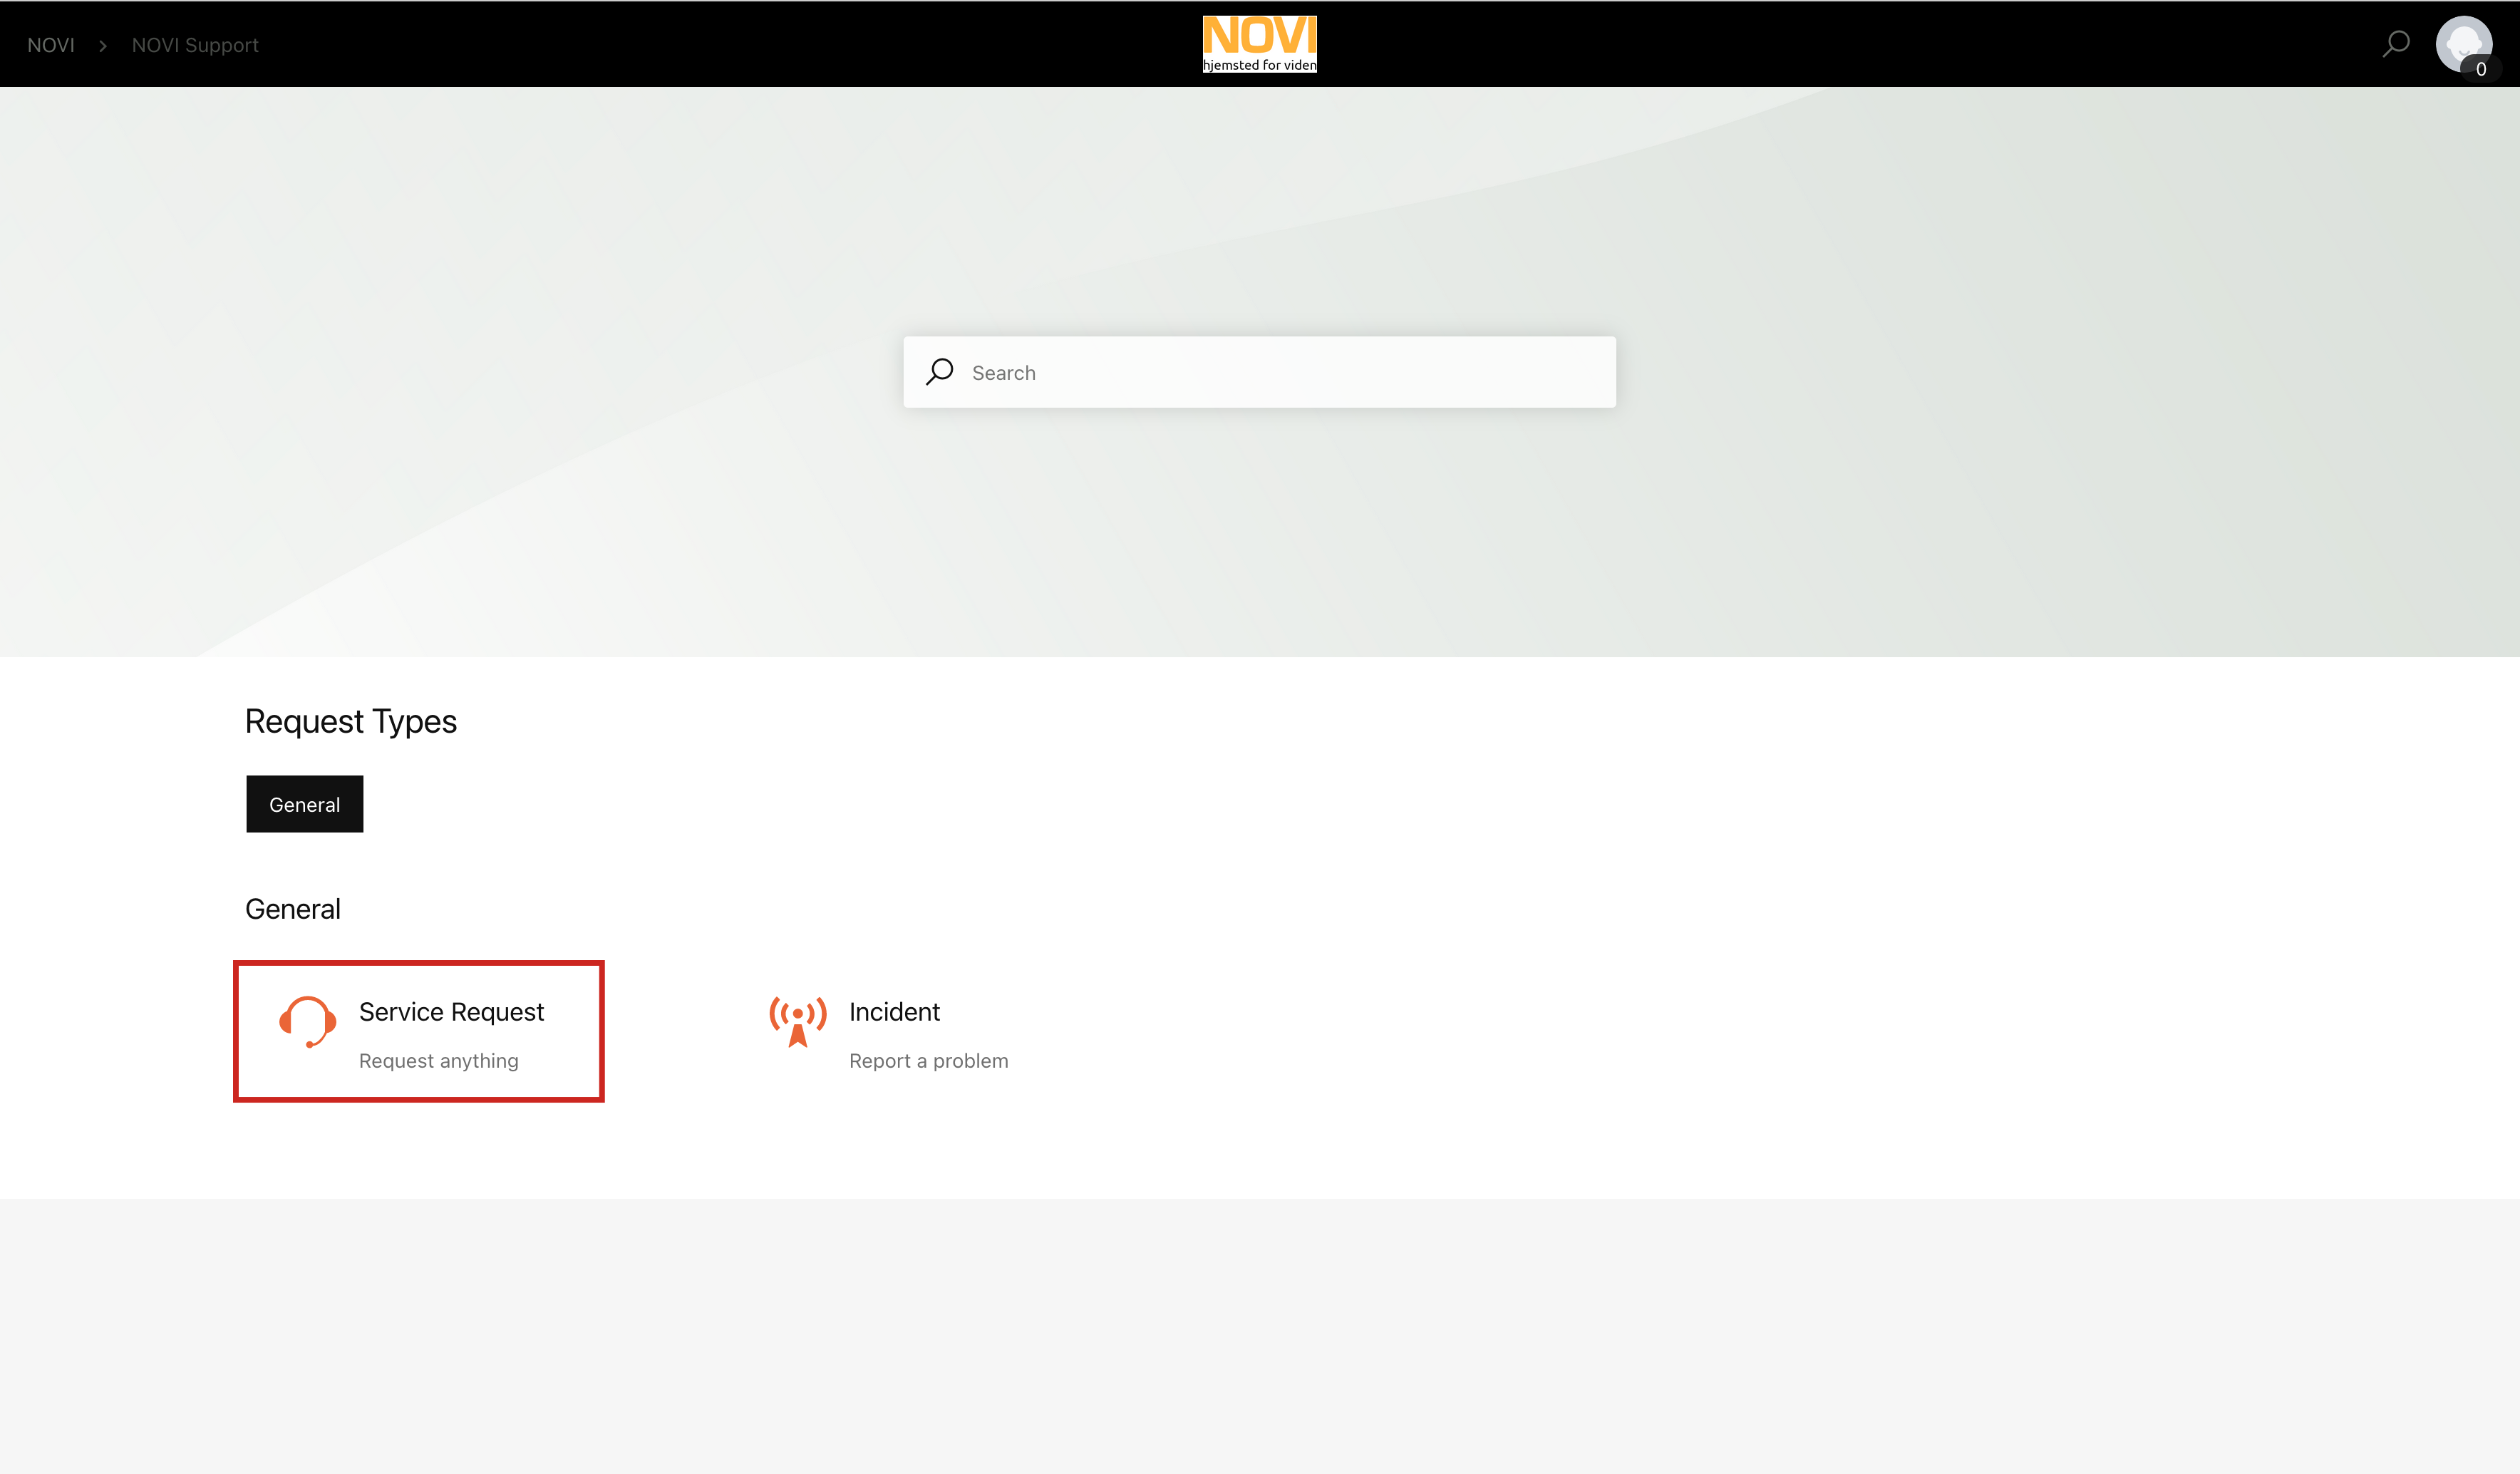Open the Service Request title link
This screenshot has height=1474, width=2520.
[x=451, y=1012]
